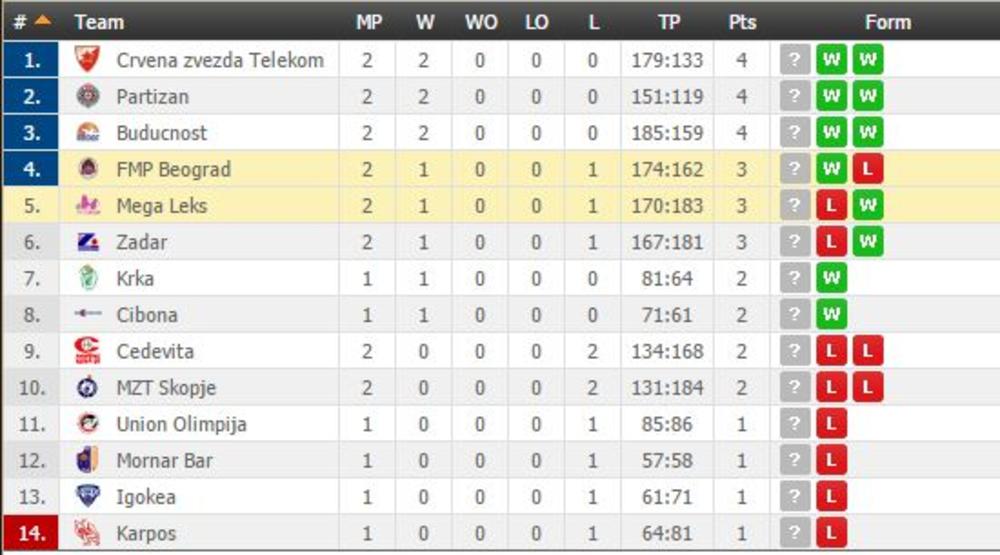Click the FMP Beograd club logo
This screenshot has width=1000, height=555.
click(x=88, y=169)
